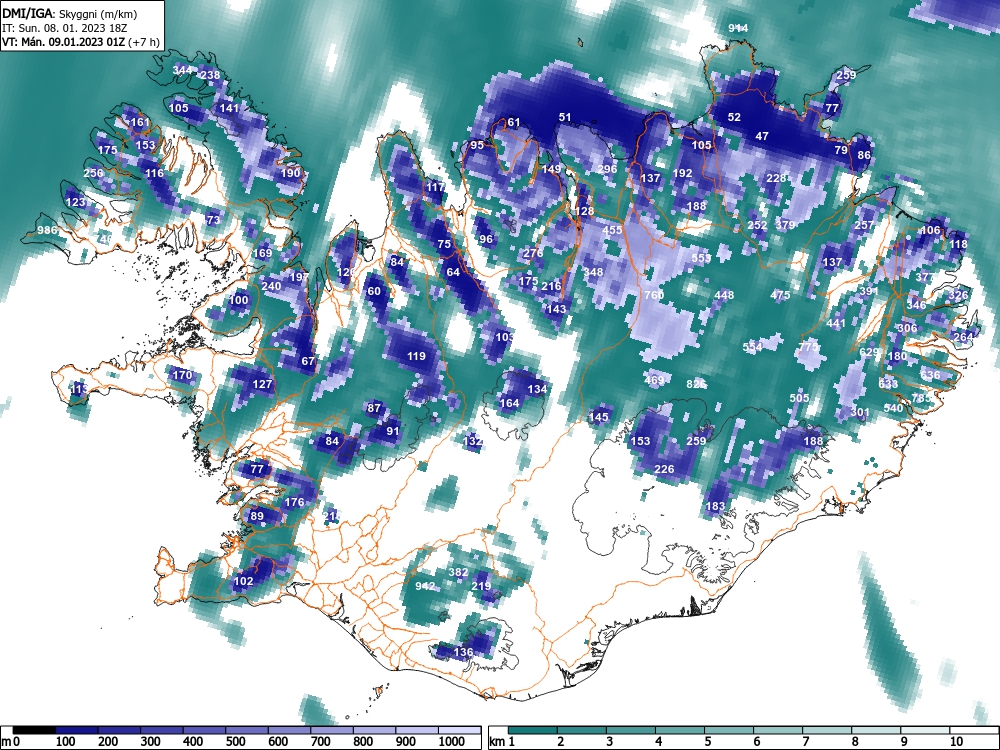Pick the pale lavender swatch between 900 and 1000
The height and width of the screenshot is (750, 1000).
click(417, 730)
